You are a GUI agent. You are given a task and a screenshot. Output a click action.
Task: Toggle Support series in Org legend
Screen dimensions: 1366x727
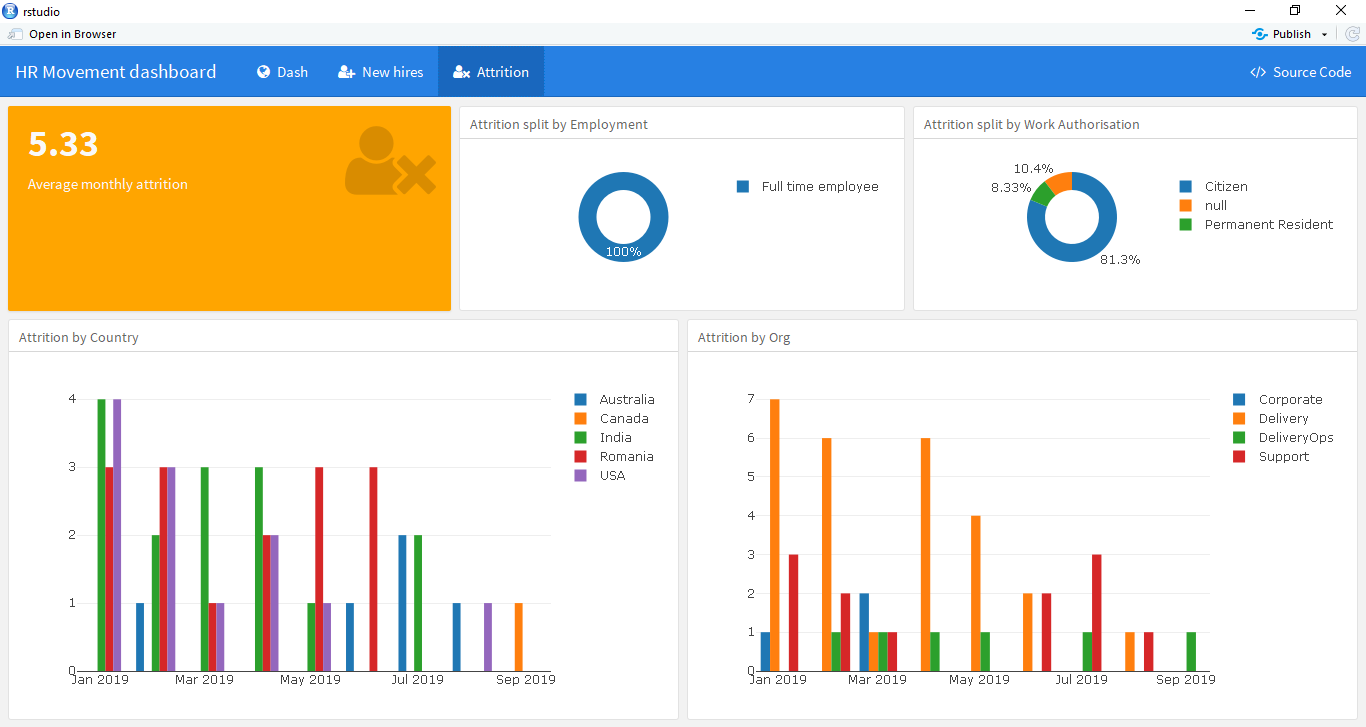pyautogui.click(x=1271, y=457)
